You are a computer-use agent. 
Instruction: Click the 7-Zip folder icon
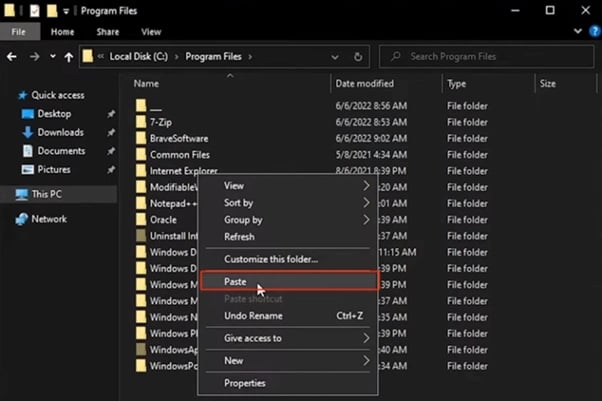click(141, 121)
